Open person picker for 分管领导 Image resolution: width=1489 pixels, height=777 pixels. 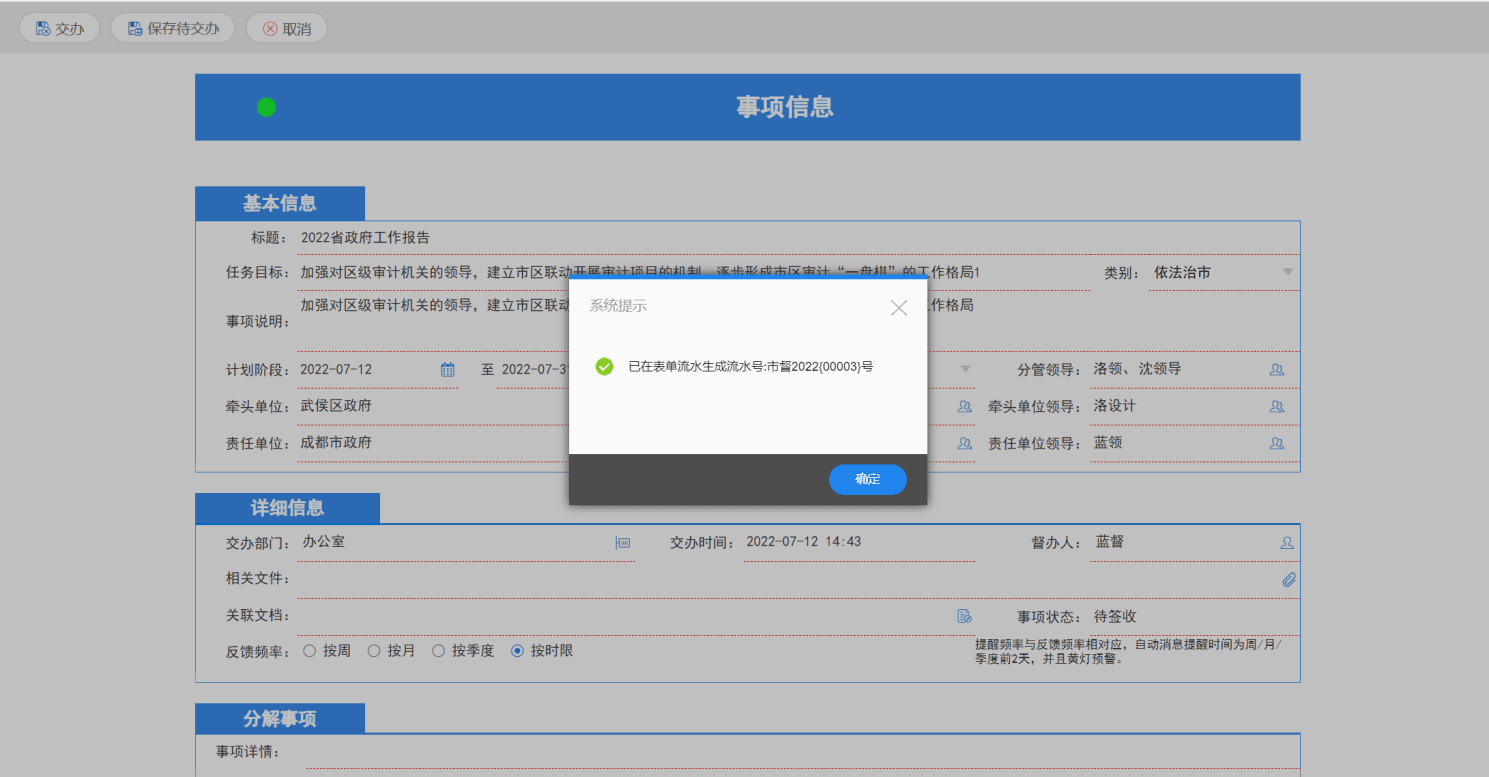tap(1277, 370)
